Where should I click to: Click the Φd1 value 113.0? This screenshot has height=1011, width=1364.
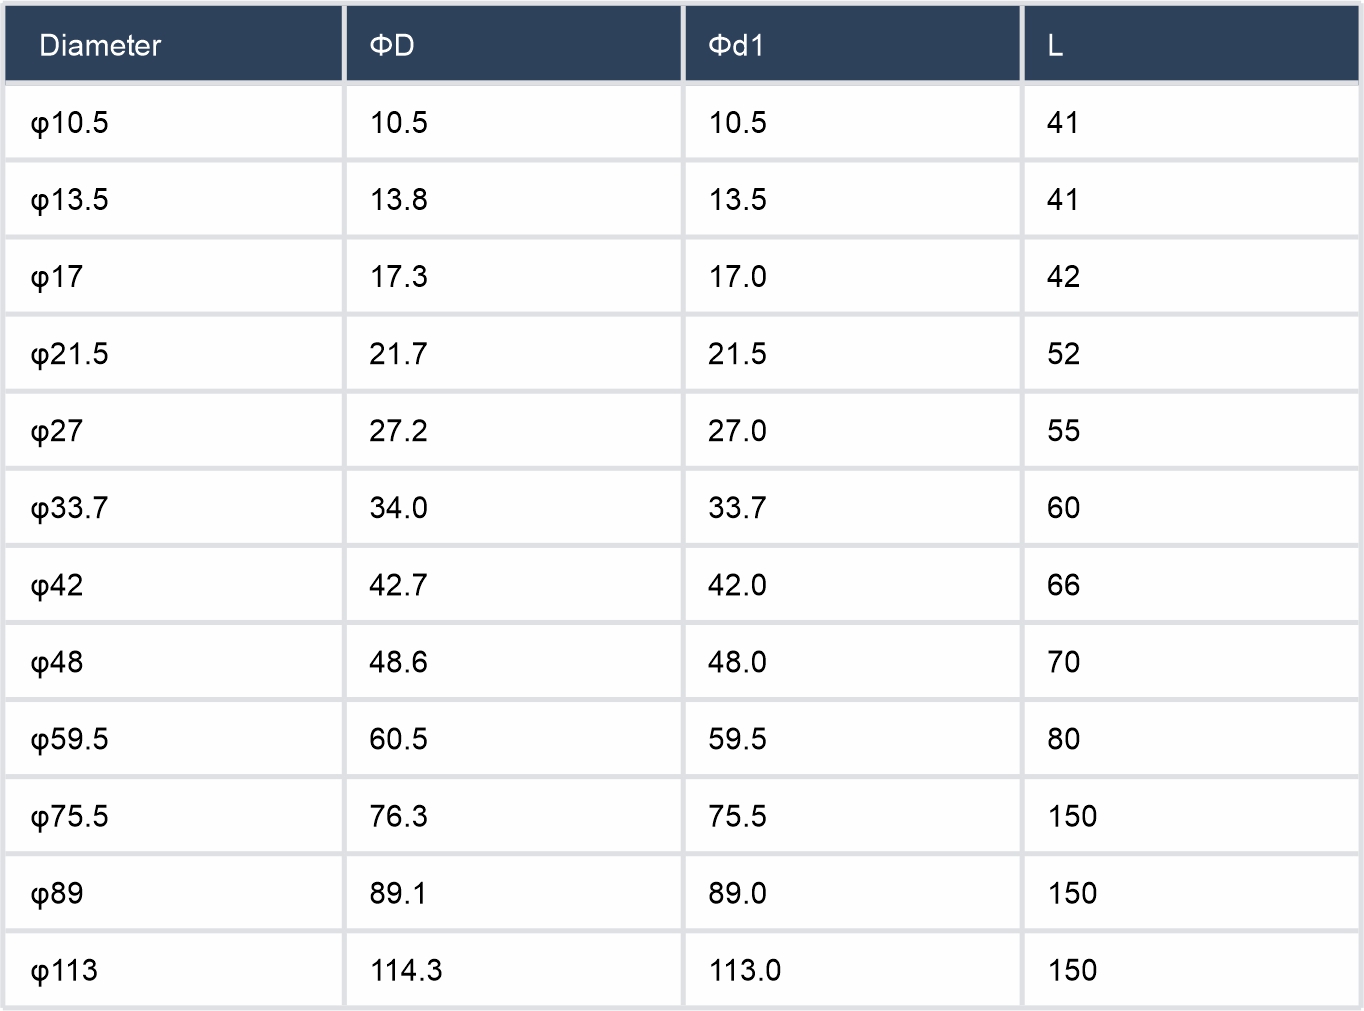click(x=745, y=970)
